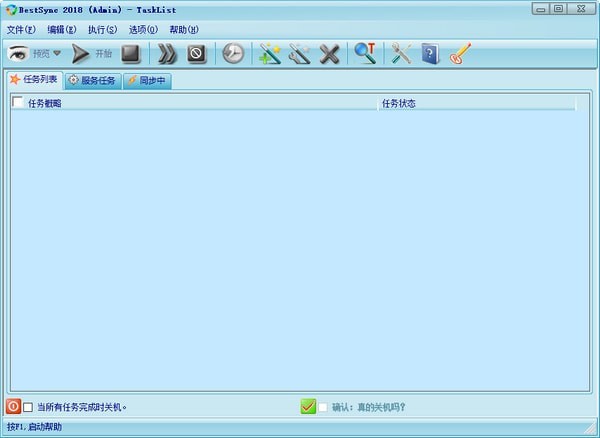Click the 当所有任务完成时关机 label text

pos(82,407)
